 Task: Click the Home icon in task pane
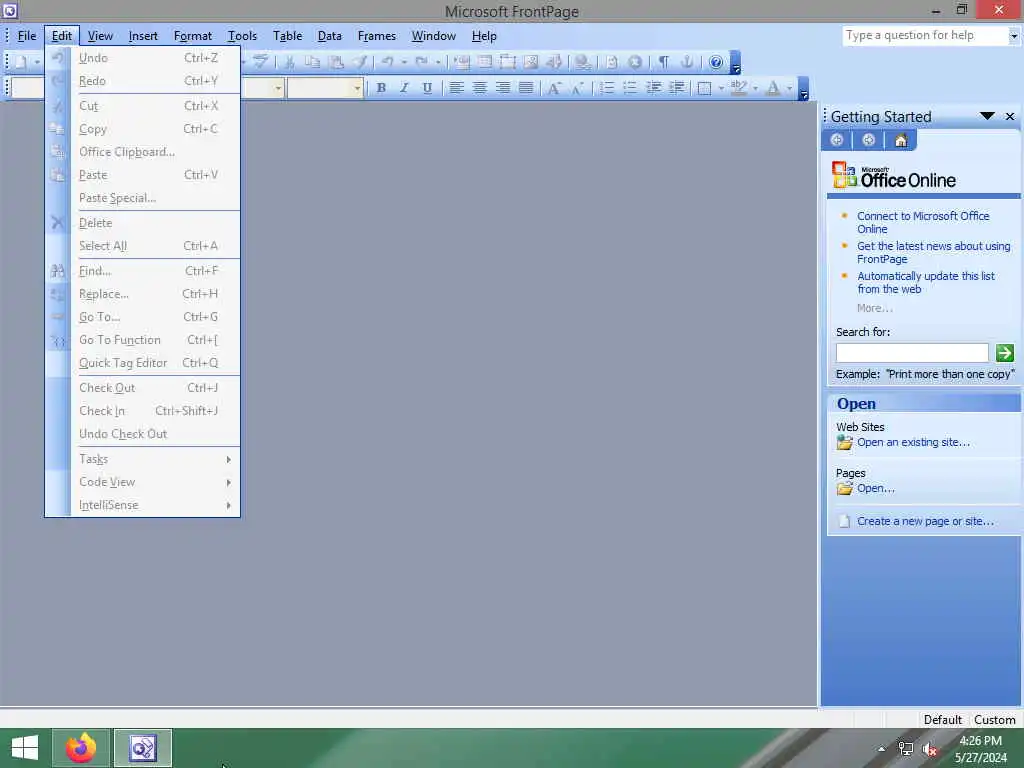point(901,140)
